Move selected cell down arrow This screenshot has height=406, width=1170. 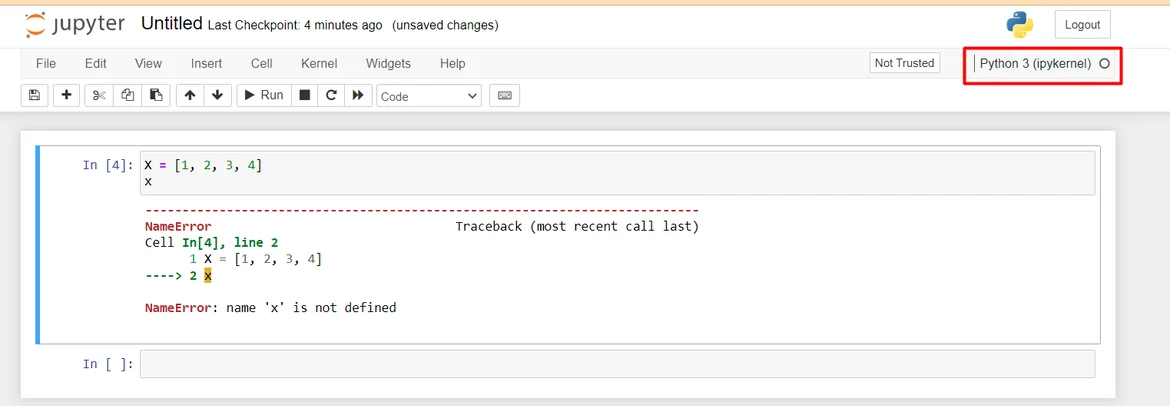tap(217, 95)
